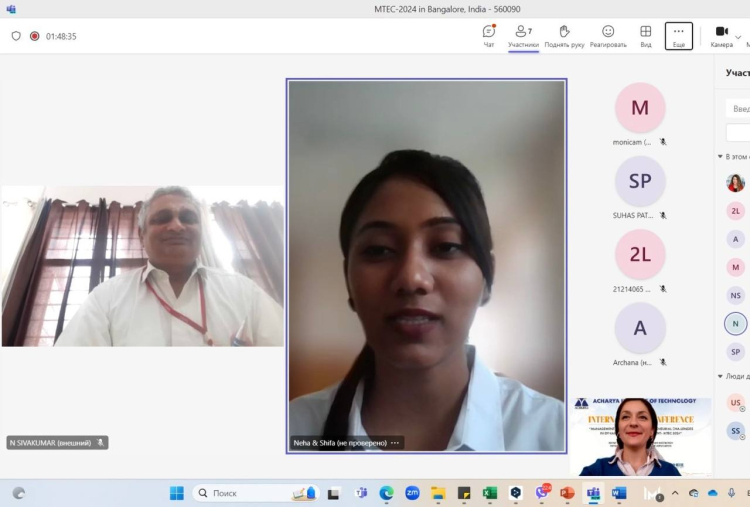Expand the camera options dropdown arrow
The height and width of the screenshot is (507, 750).
[739, 36]
